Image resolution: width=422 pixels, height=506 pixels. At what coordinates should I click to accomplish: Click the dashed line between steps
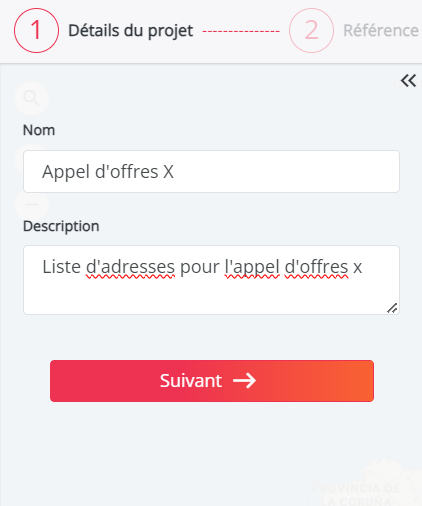241,31
